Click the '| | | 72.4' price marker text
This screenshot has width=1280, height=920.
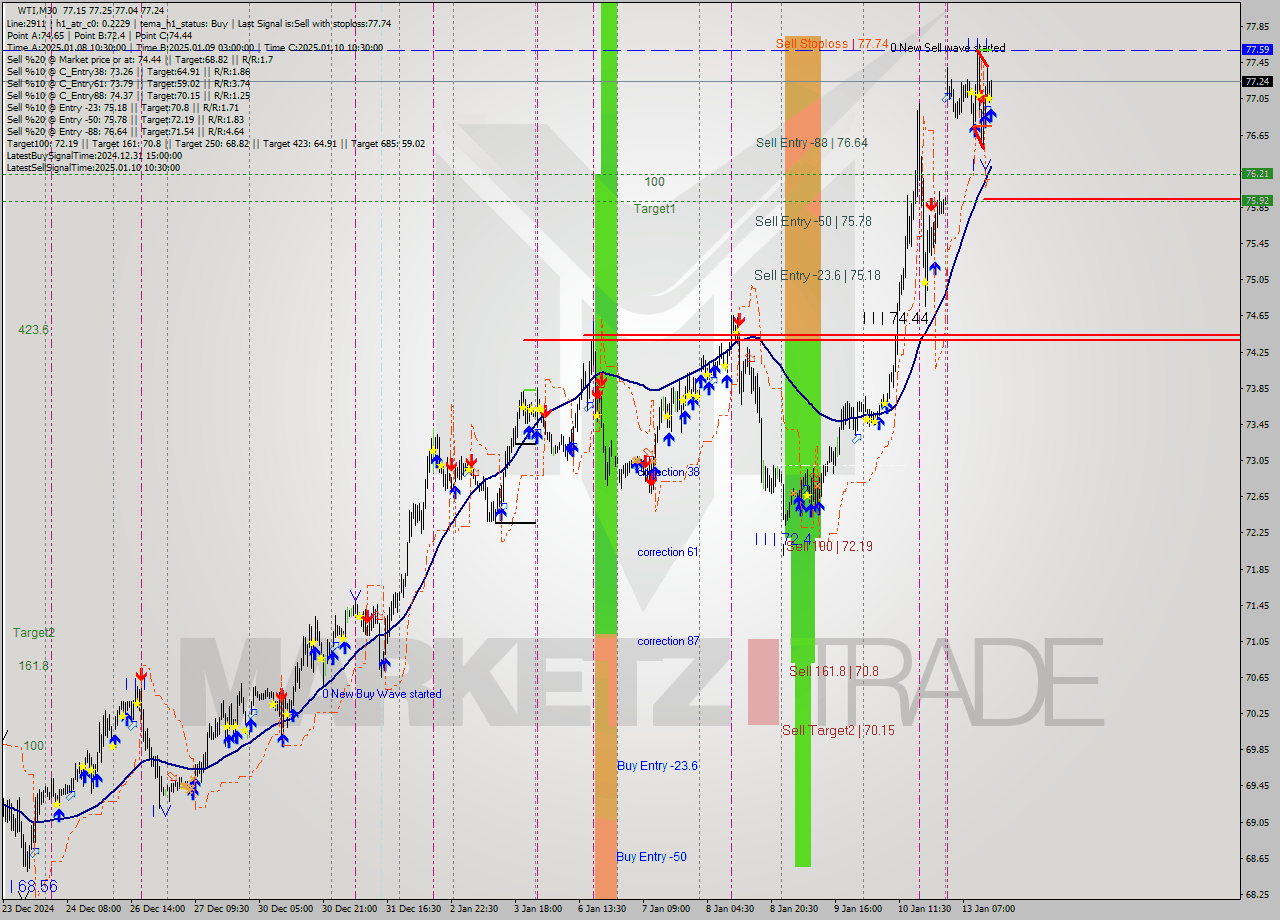click(783, 538)
